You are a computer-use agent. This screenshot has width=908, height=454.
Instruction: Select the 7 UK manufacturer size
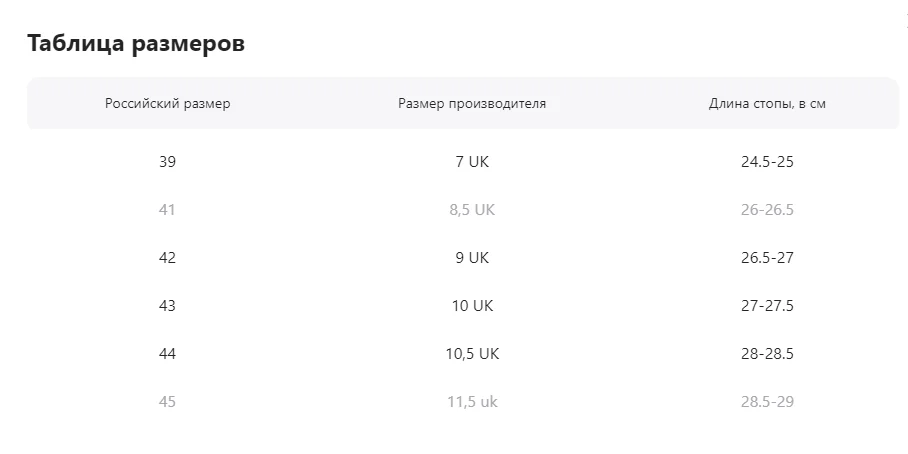click(x=472, y=161)
